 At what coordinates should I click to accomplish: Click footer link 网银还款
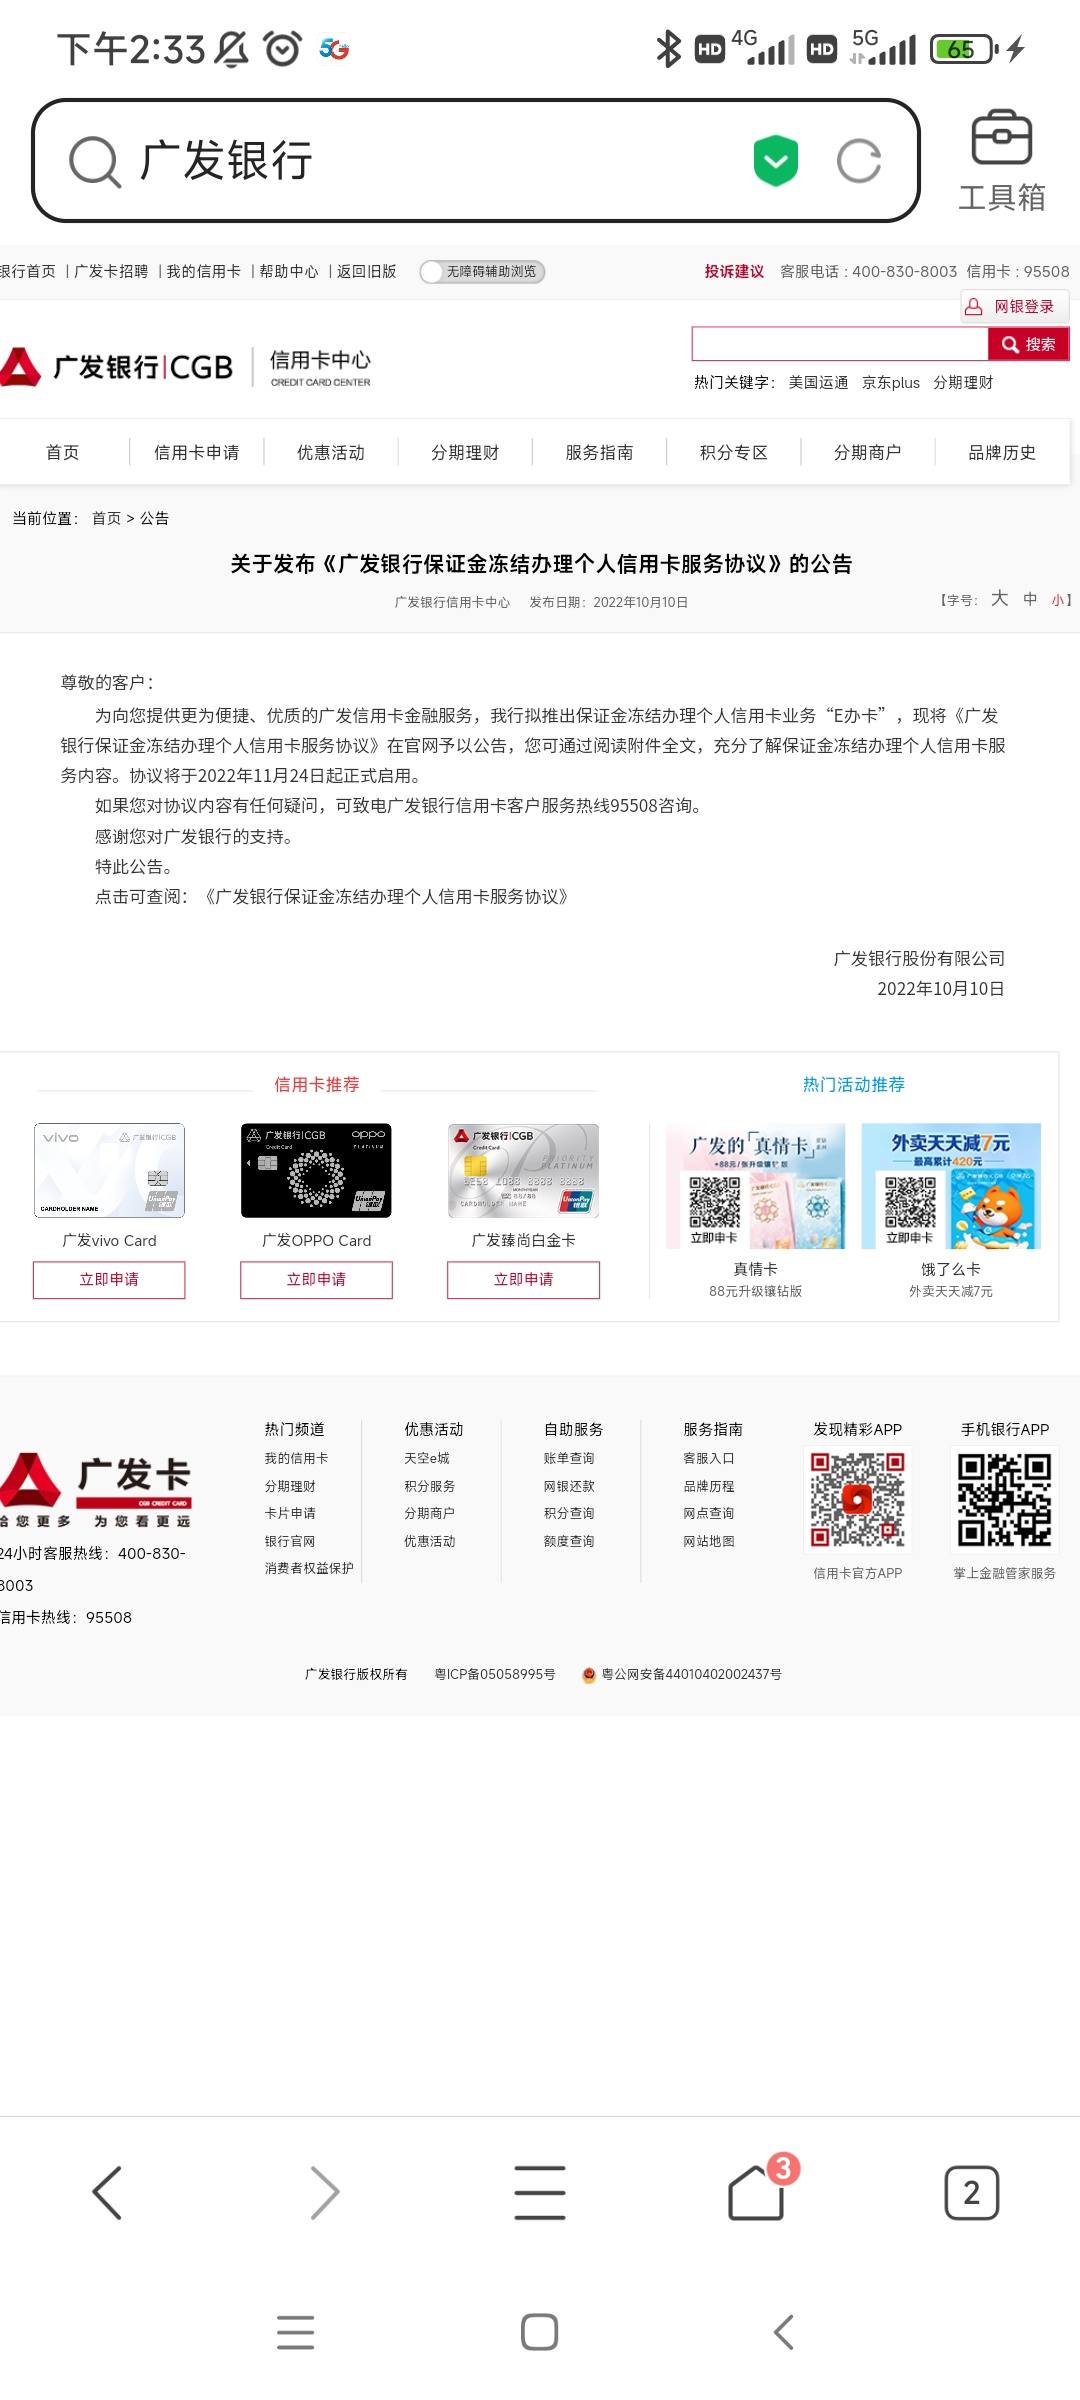click(x=569, y=1487)
